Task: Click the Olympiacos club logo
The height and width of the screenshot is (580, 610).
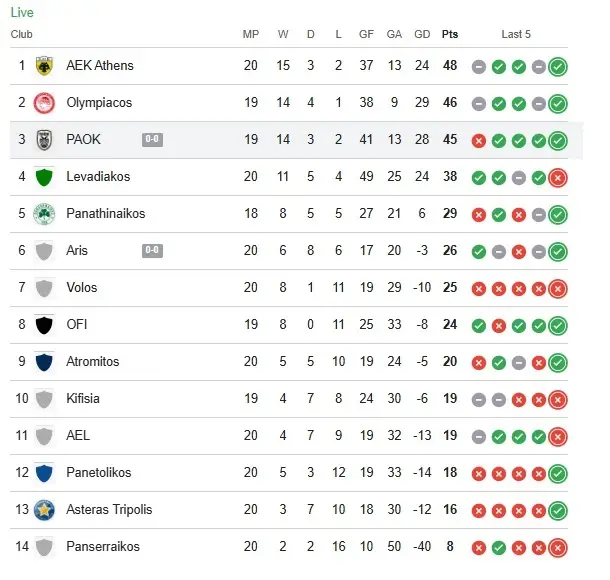Action: 43,103
